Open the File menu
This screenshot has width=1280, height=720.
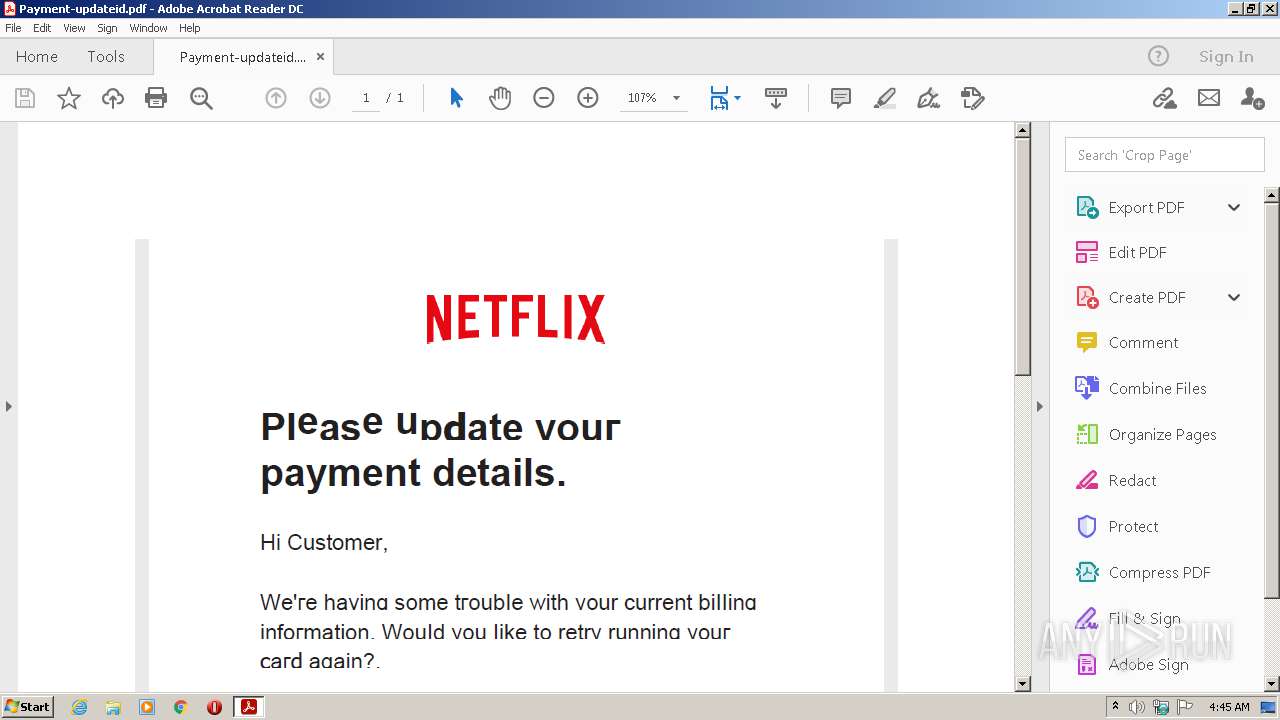pyautogui.click(x=13, y=28)
